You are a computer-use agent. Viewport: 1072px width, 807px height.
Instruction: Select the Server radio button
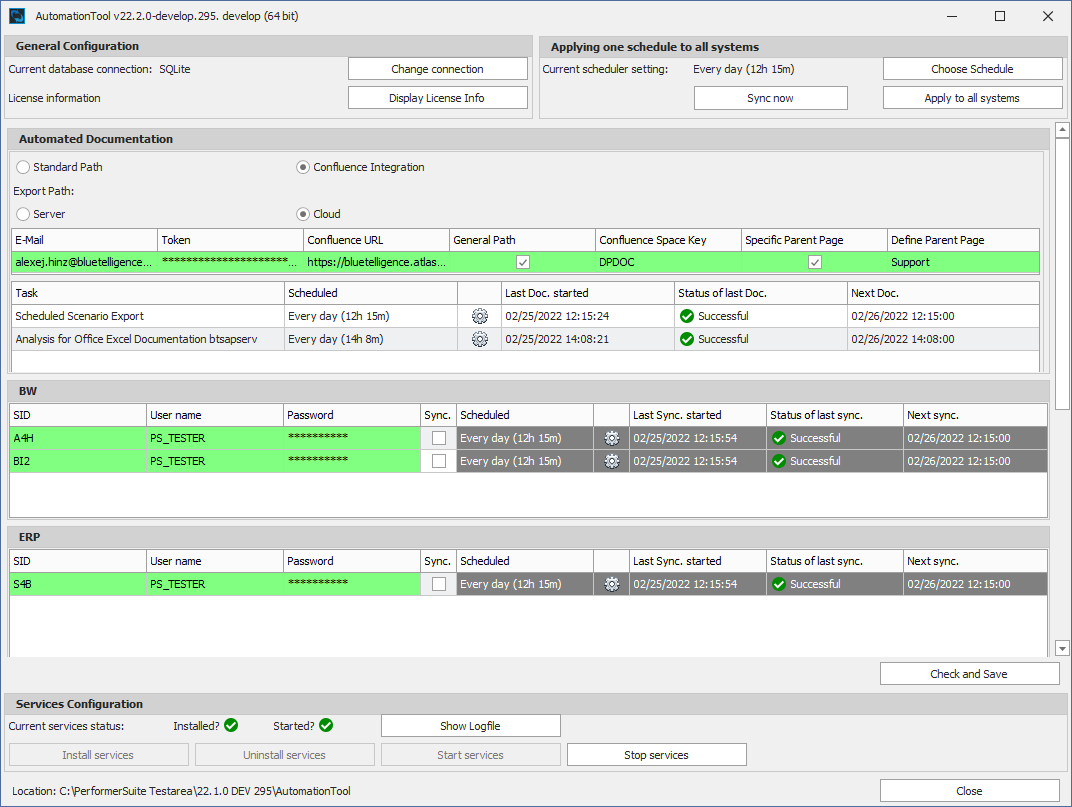coord(22,214)
